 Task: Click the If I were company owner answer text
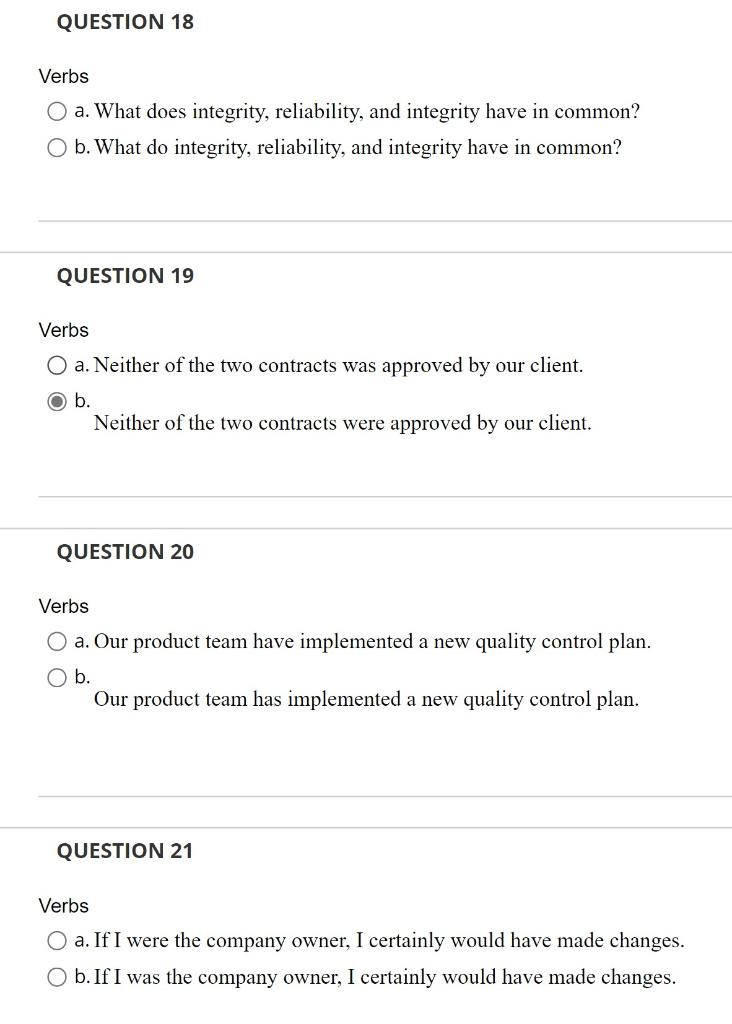(x=380, y=940)
